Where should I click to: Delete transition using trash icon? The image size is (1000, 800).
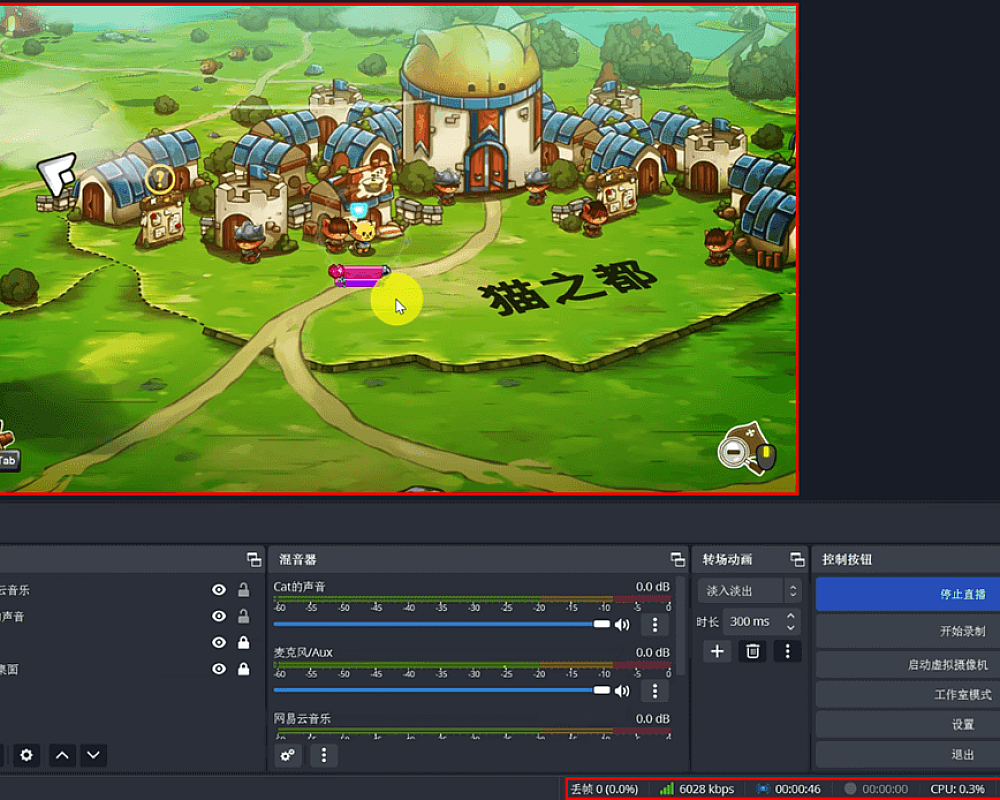(752, 651)
